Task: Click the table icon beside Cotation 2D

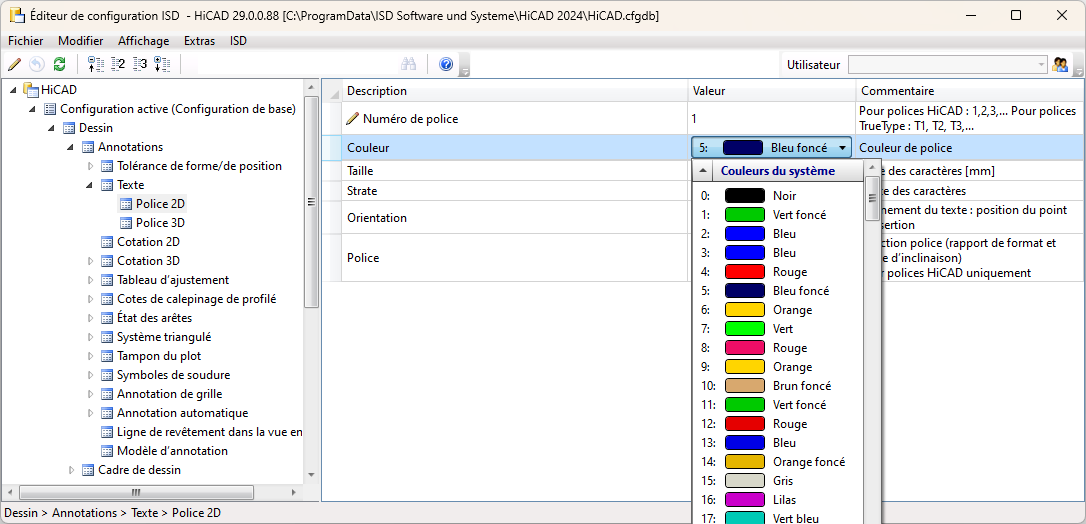Action: 107,242
